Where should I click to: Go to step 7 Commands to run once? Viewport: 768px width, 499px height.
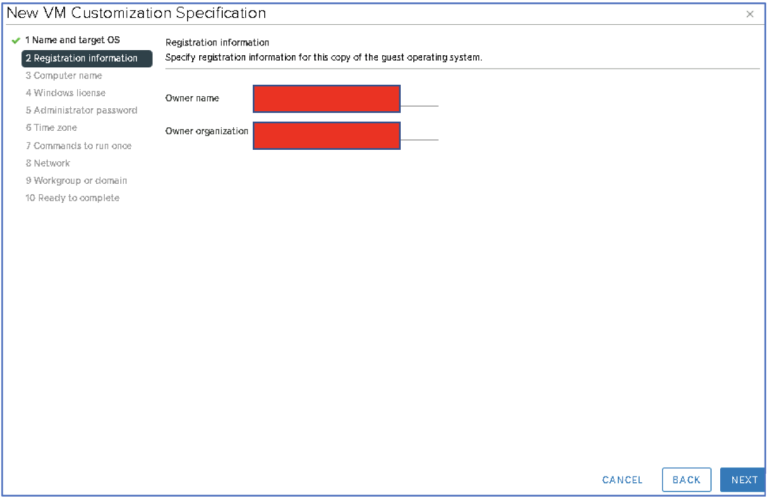[79, 146]
